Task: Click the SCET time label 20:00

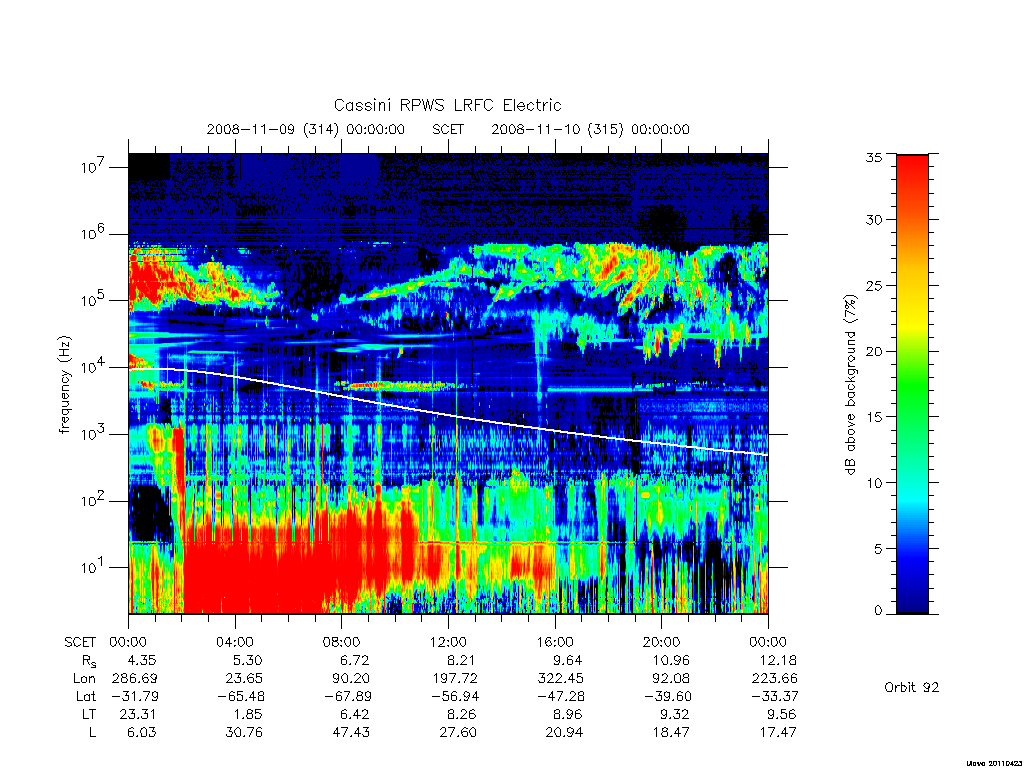Action: pyautogui.click(x=662, y=642)
